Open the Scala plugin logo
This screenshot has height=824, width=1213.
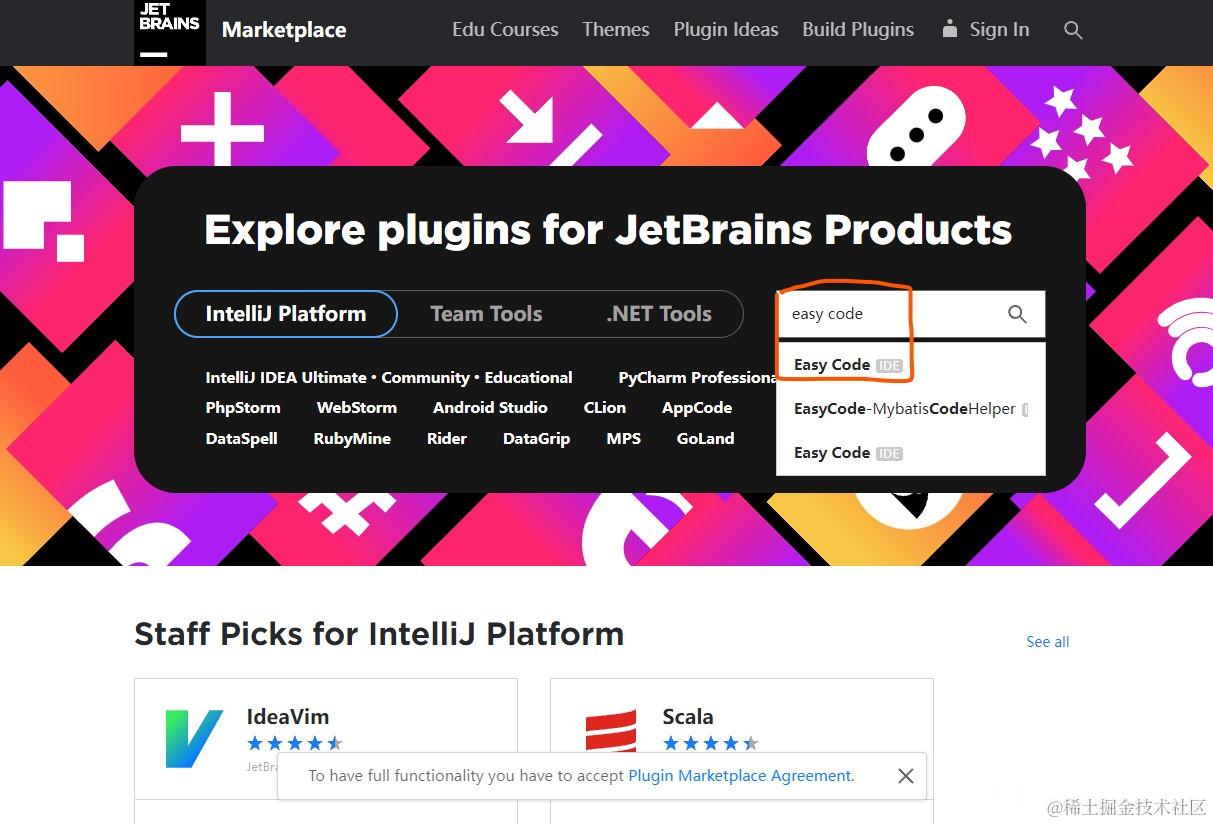[x=611, y=731]
